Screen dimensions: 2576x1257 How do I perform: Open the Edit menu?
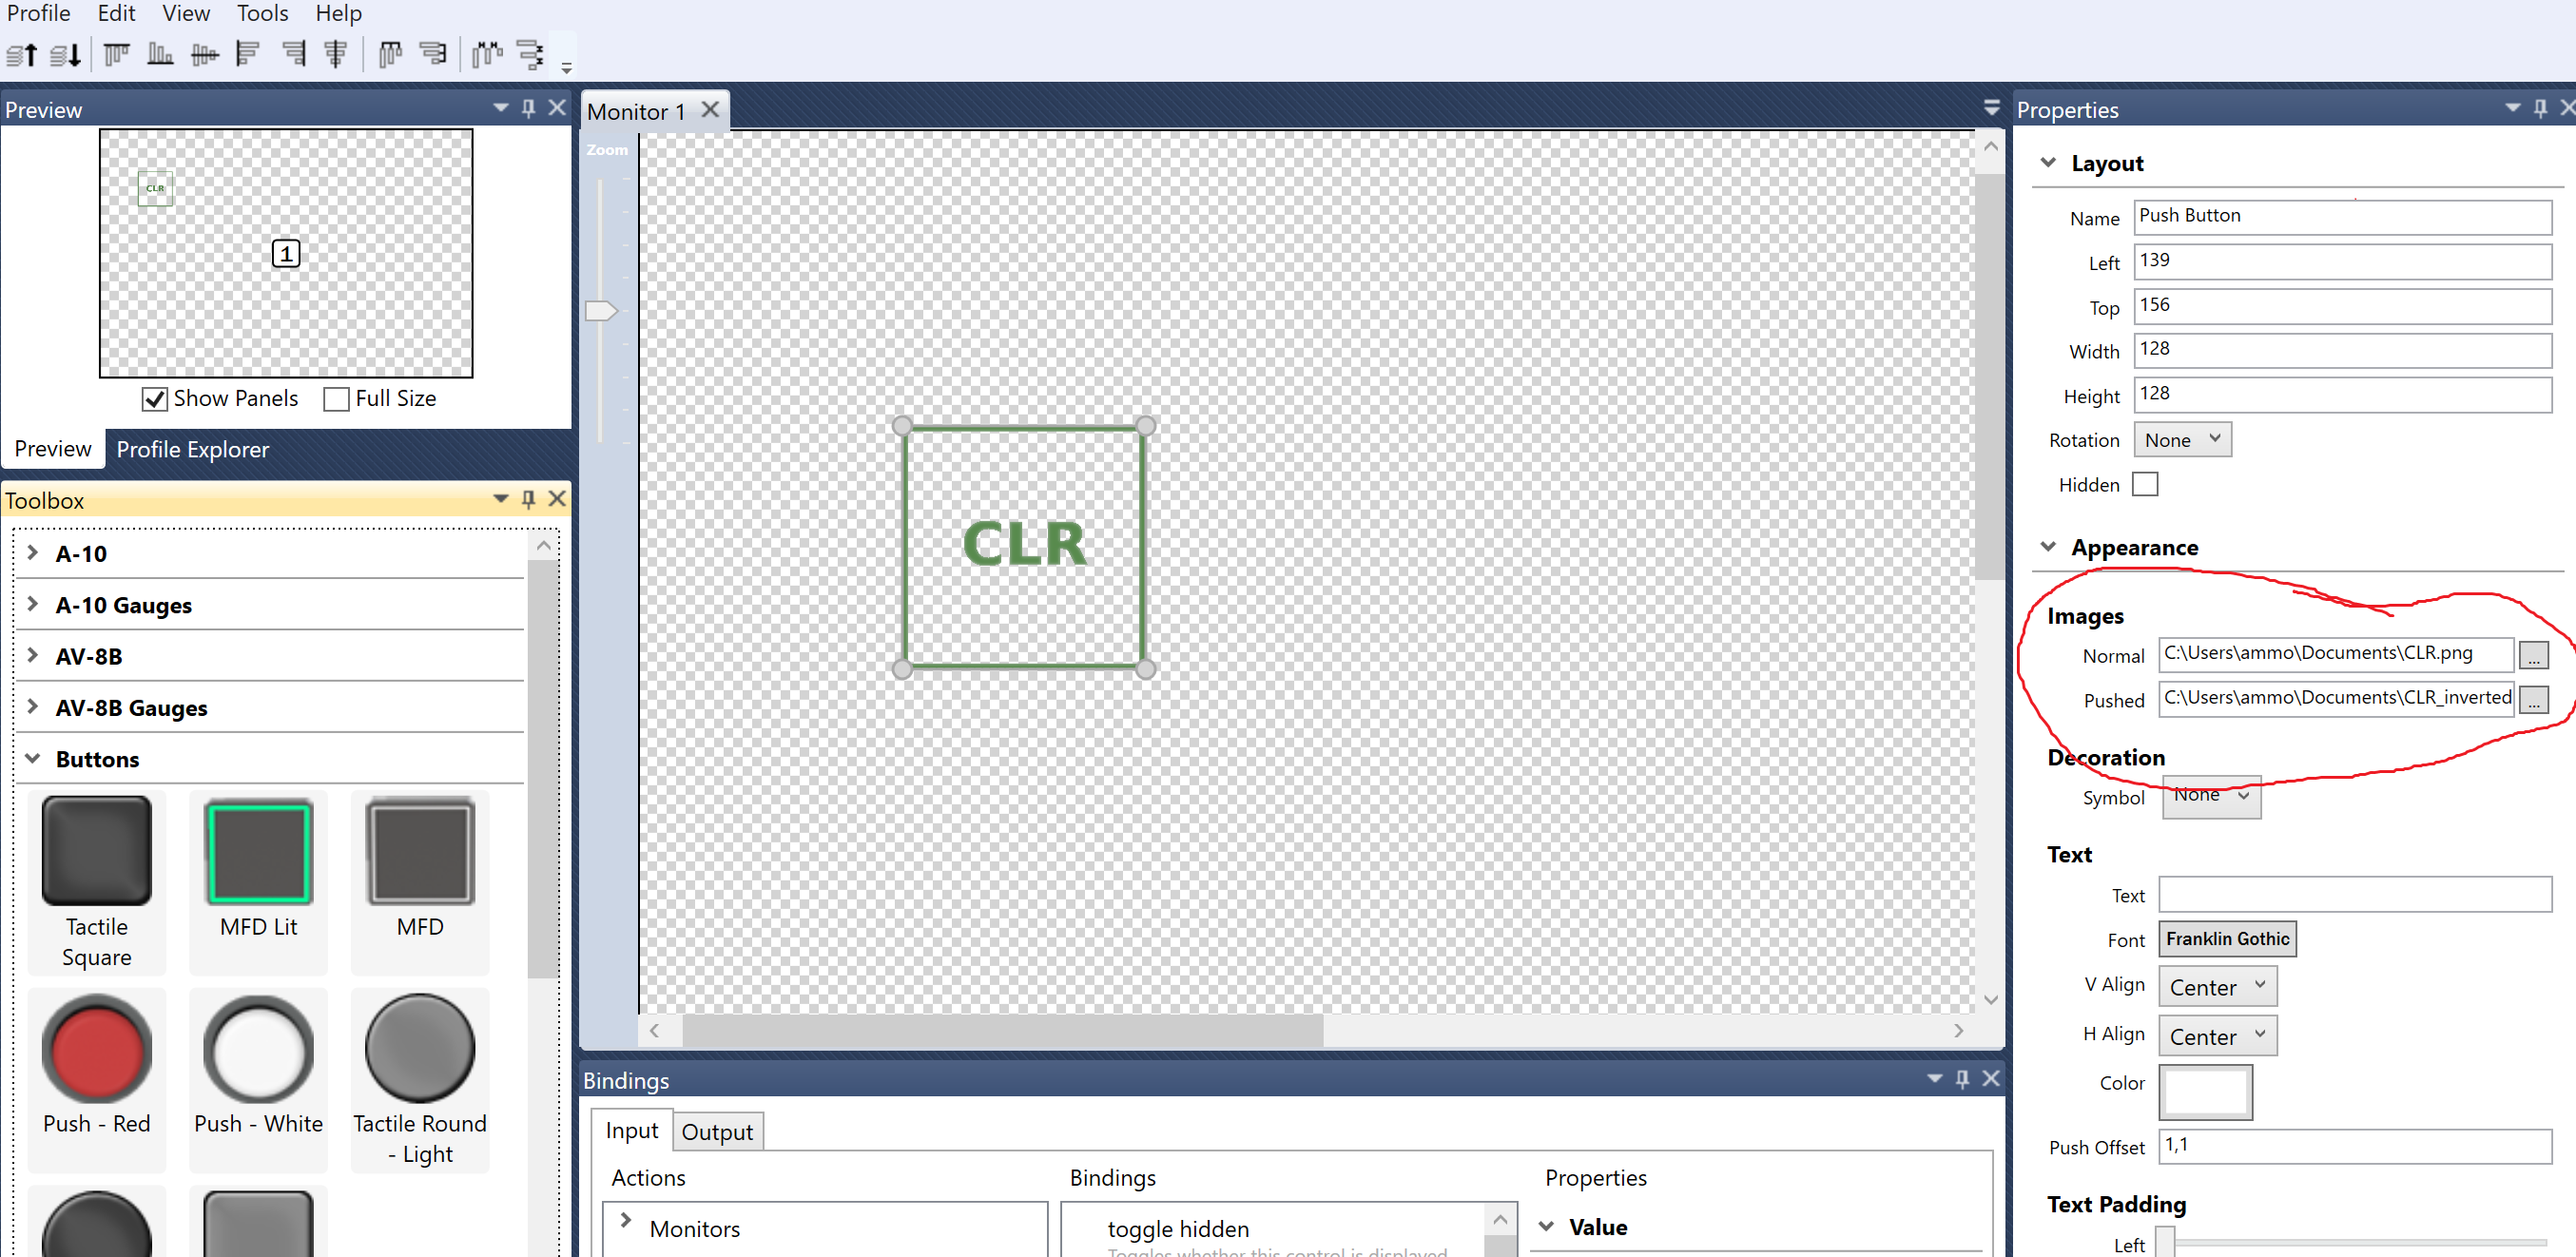[x=117, y=13]
